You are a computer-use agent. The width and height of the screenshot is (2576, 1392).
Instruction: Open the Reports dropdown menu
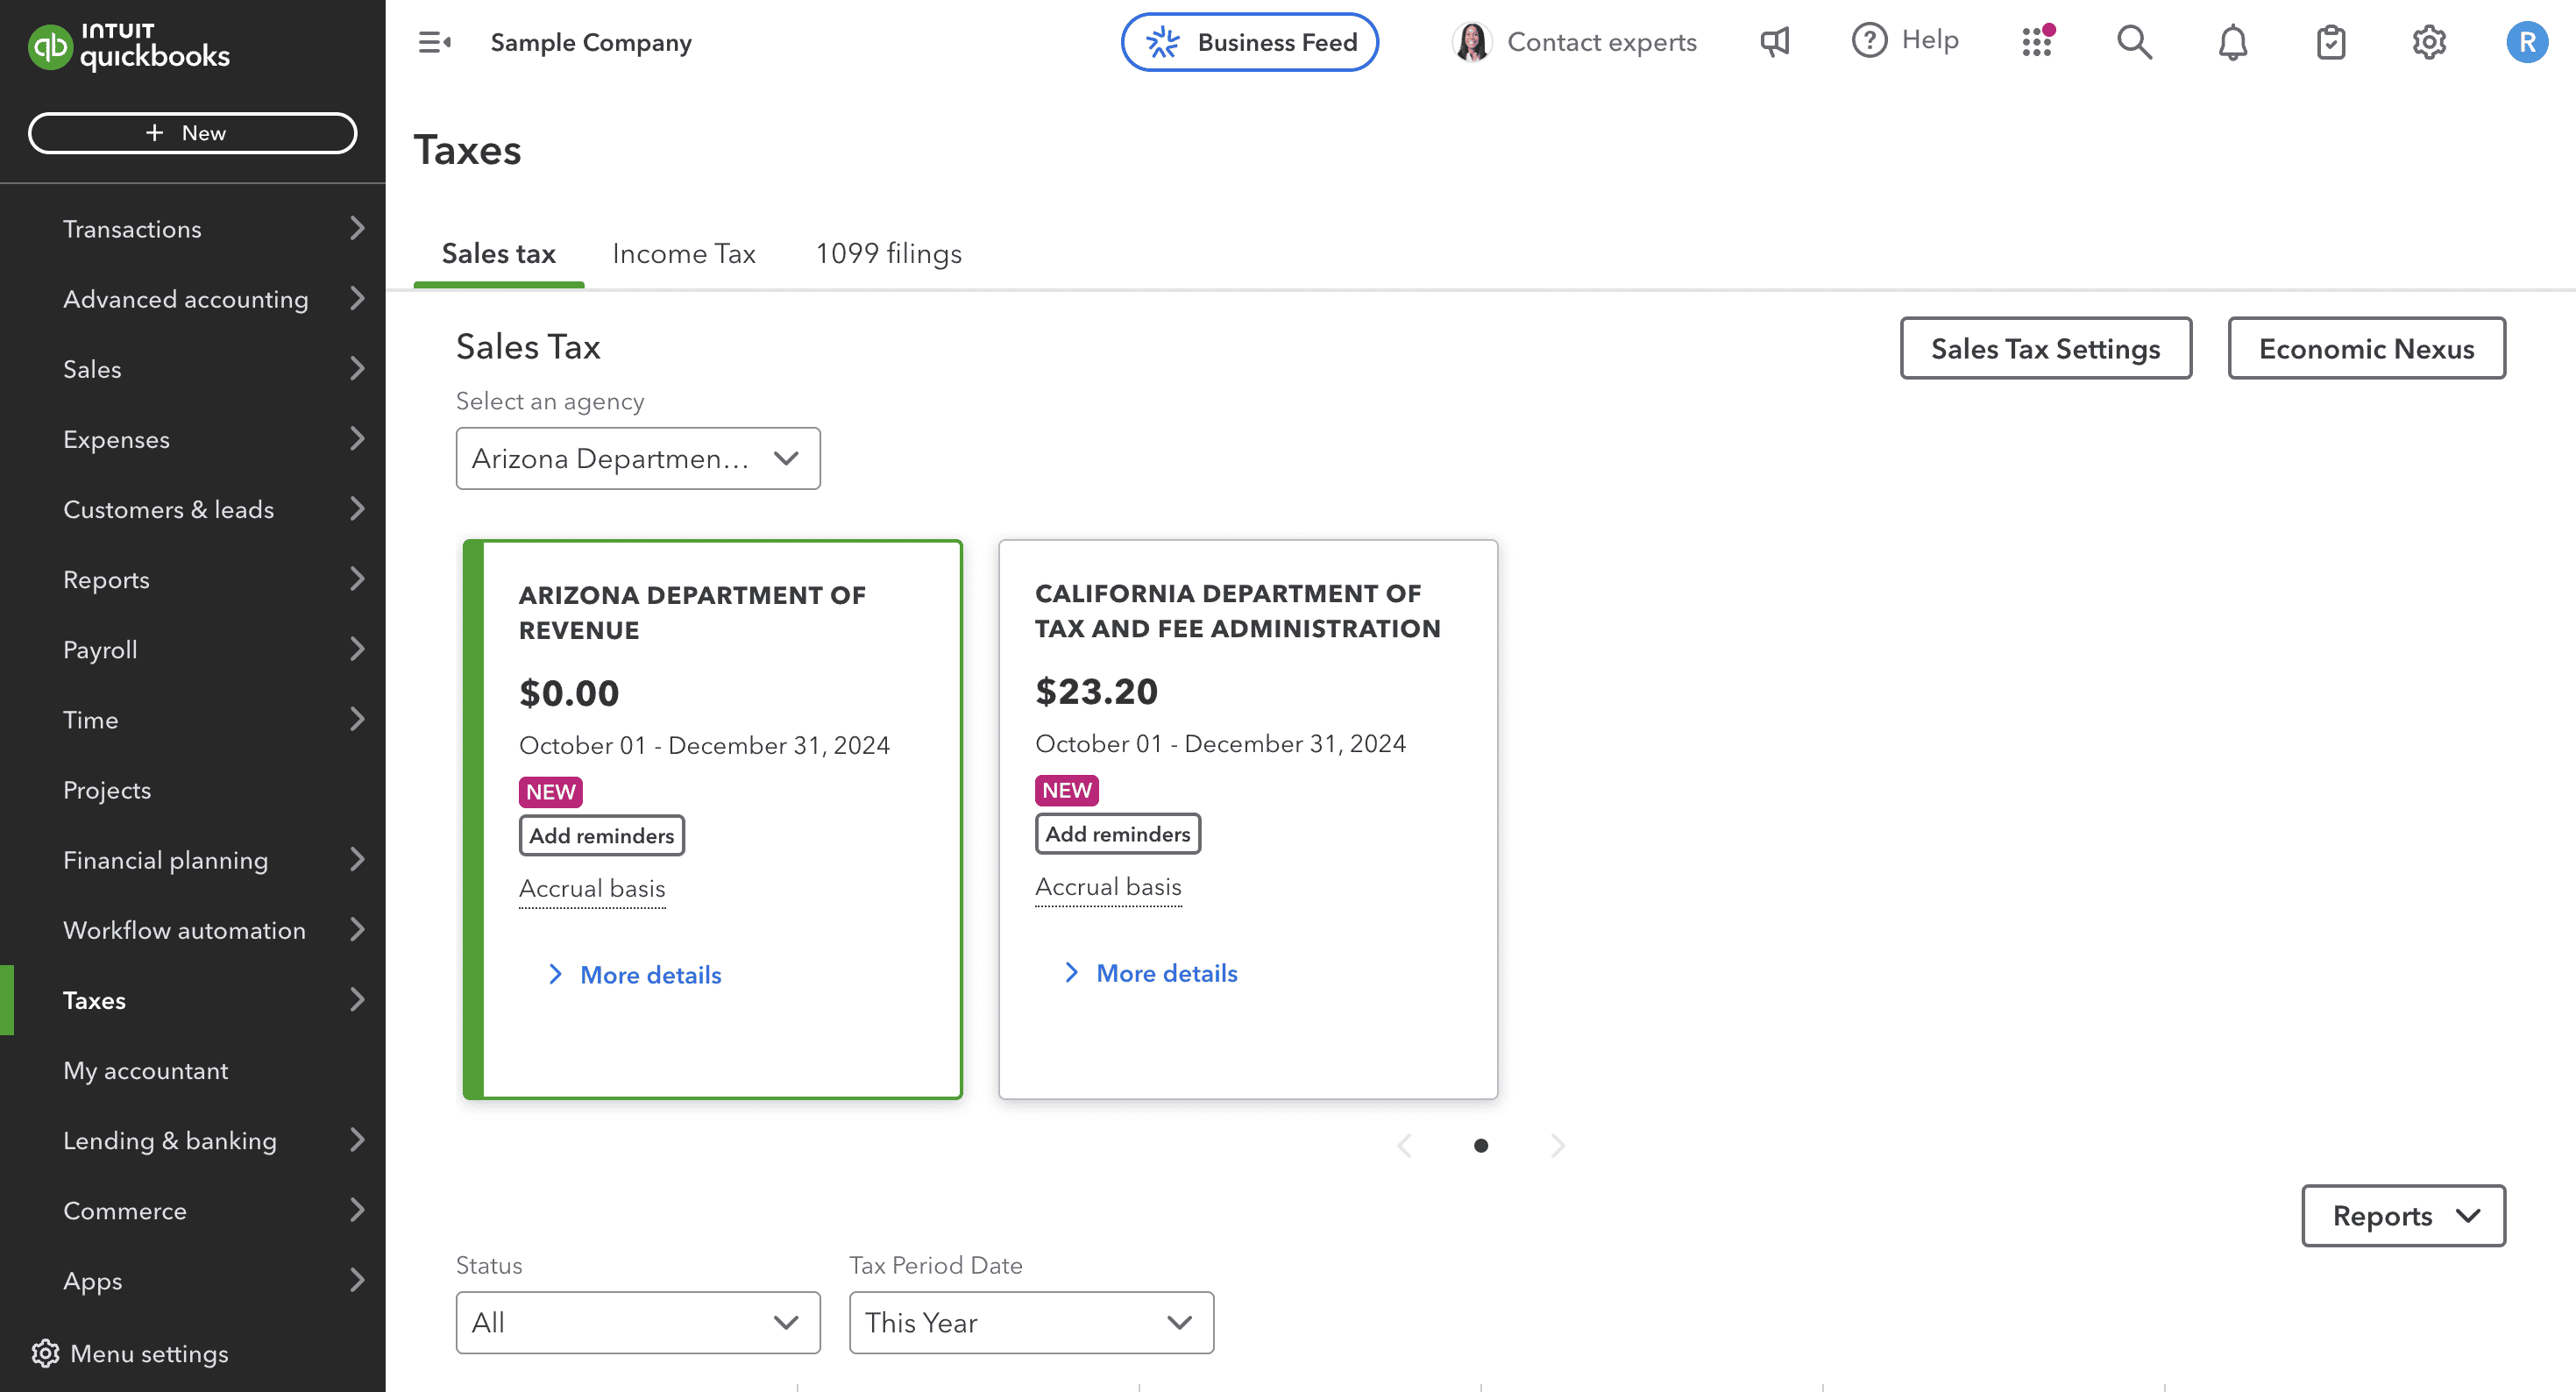point(2403,1216)
